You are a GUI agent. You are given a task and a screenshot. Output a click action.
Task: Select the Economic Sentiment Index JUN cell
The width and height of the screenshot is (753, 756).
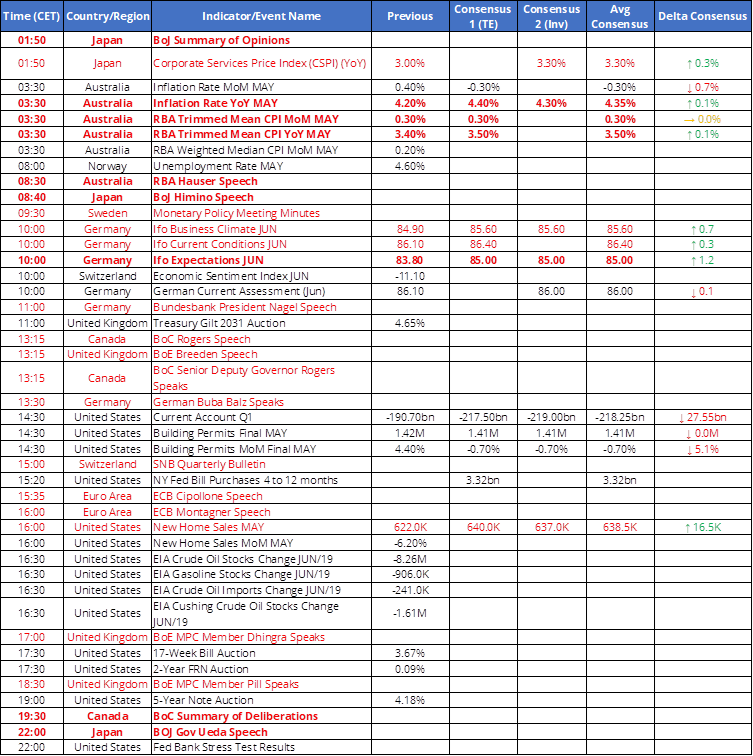tap(261, 276)
